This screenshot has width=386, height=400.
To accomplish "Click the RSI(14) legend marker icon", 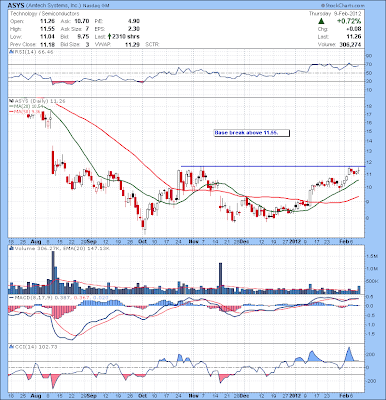I will [11, 52].
